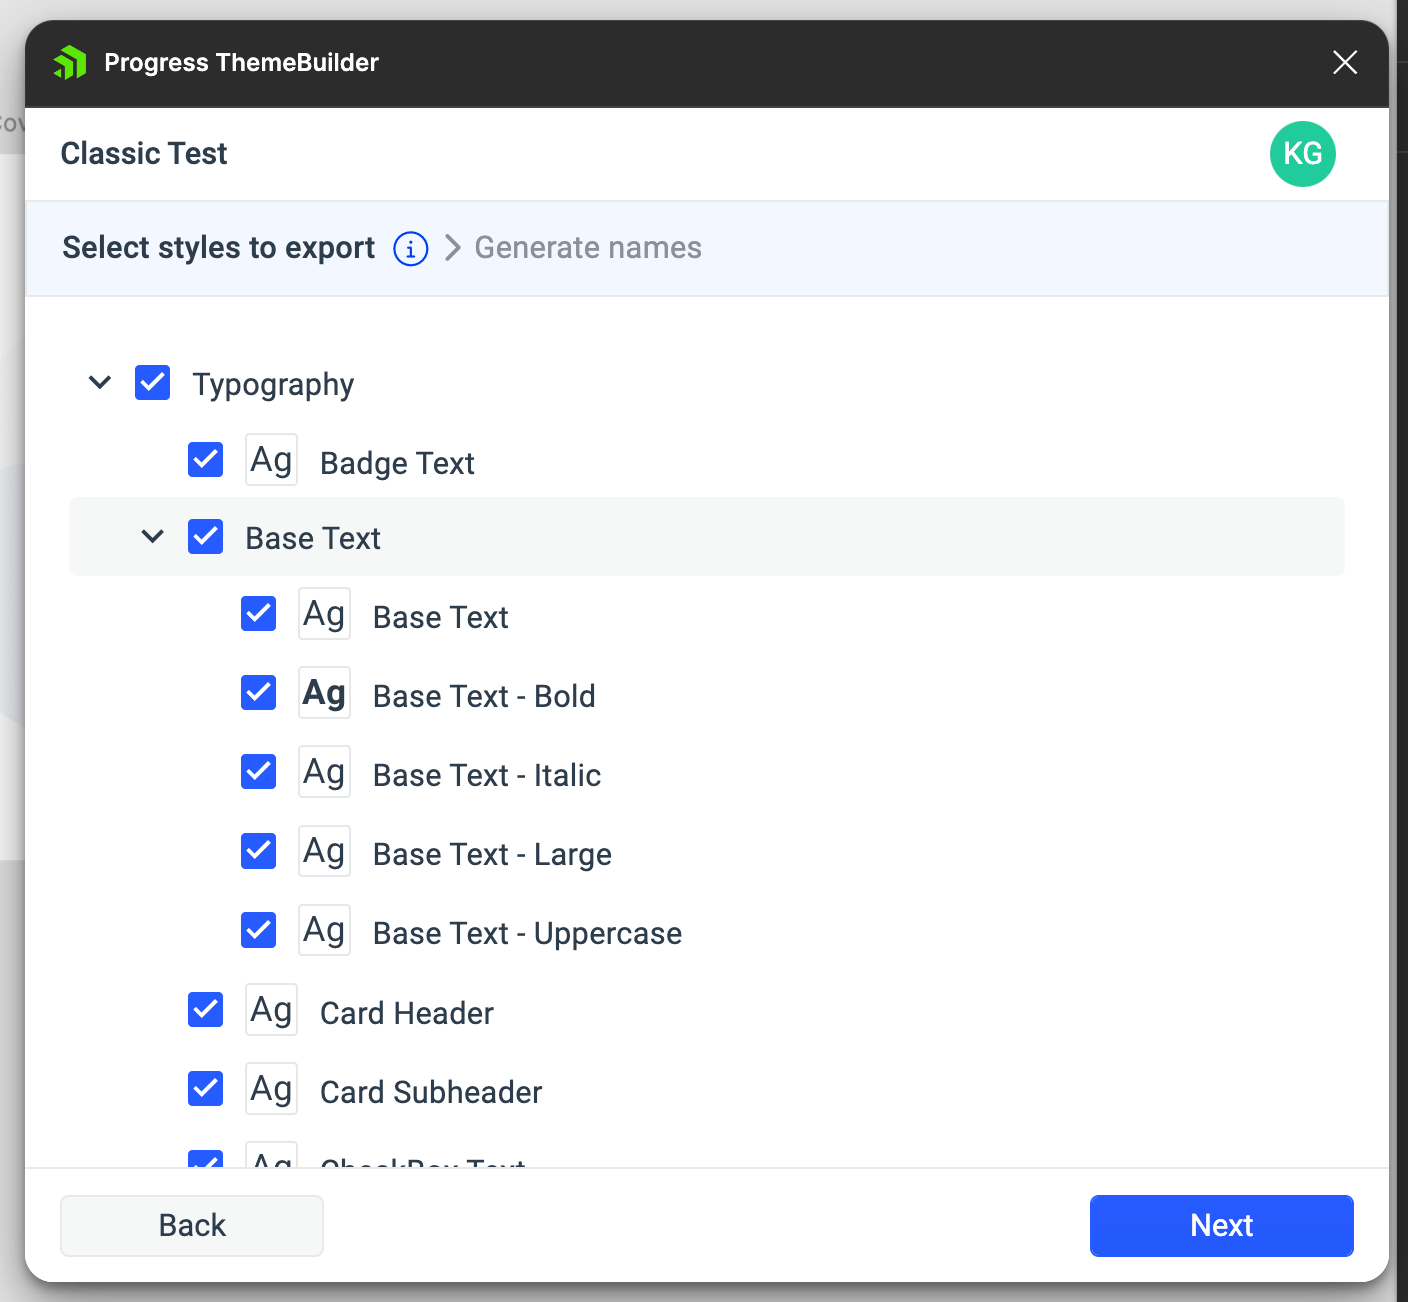Go to the Generate names step
This screenshot has height=1302, width=1408.
(588, 248)
